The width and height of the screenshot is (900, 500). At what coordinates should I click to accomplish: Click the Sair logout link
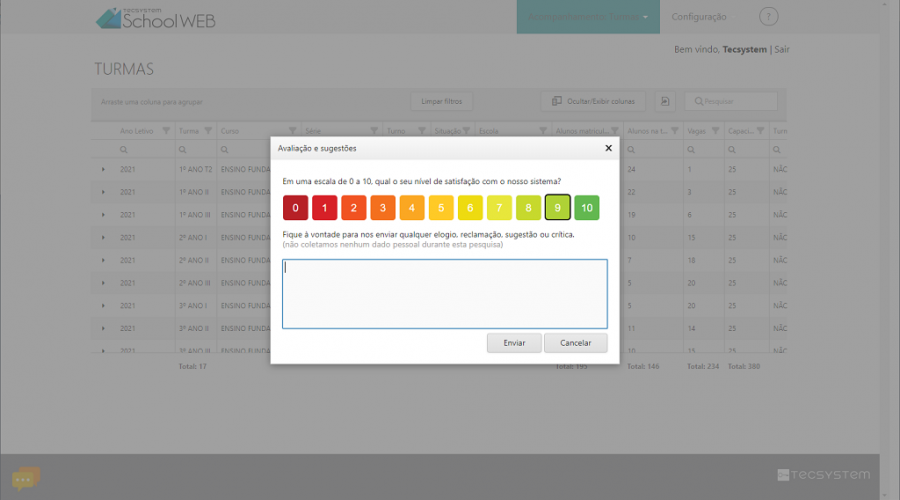tap(781, 49)
